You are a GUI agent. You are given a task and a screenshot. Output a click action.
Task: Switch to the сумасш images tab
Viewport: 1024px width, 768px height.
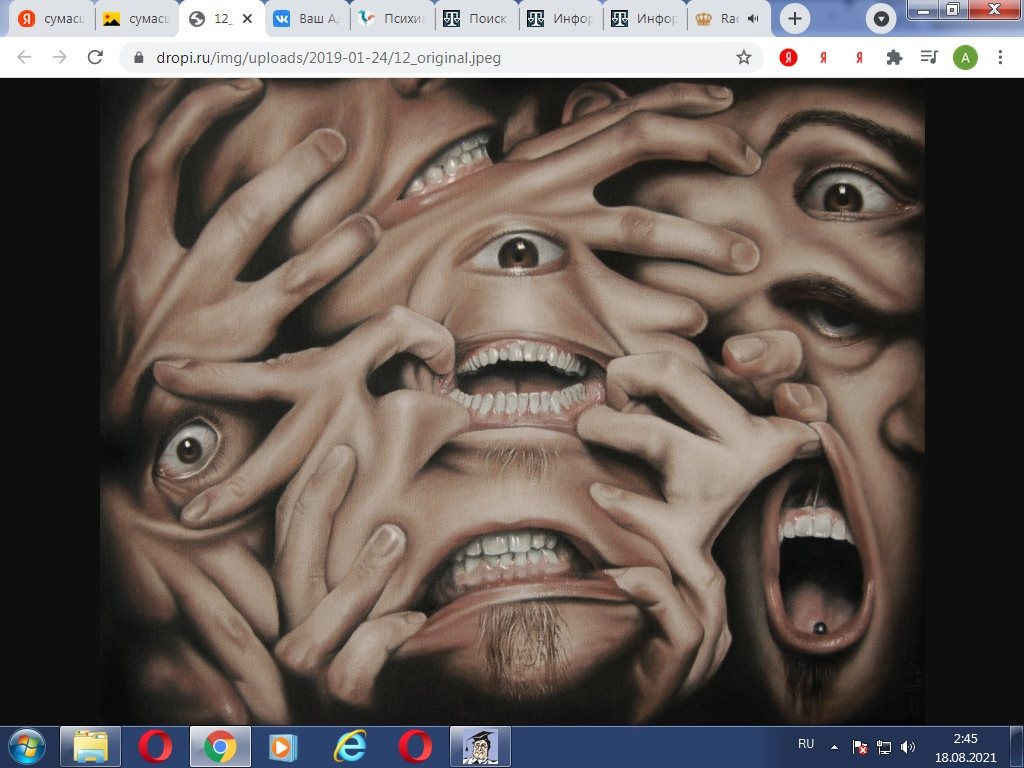point(136,19)
